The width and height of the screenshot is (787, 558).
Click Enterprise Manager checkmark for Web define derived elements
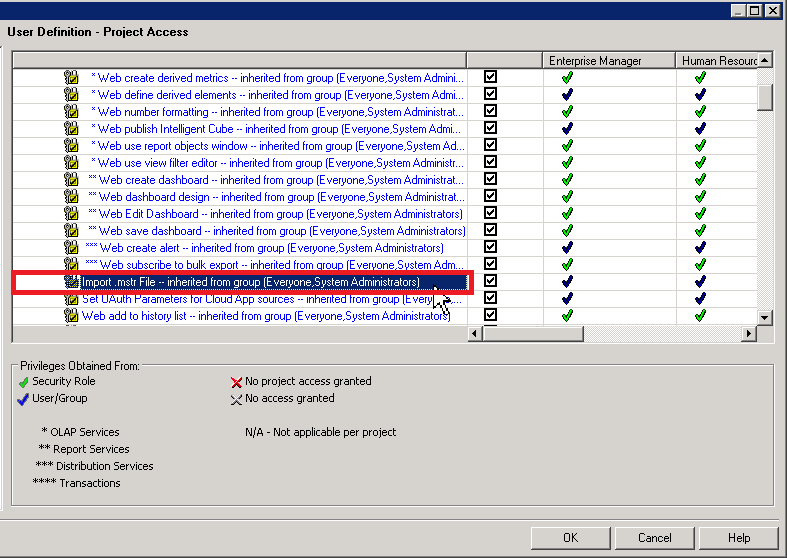coord(567,94)
